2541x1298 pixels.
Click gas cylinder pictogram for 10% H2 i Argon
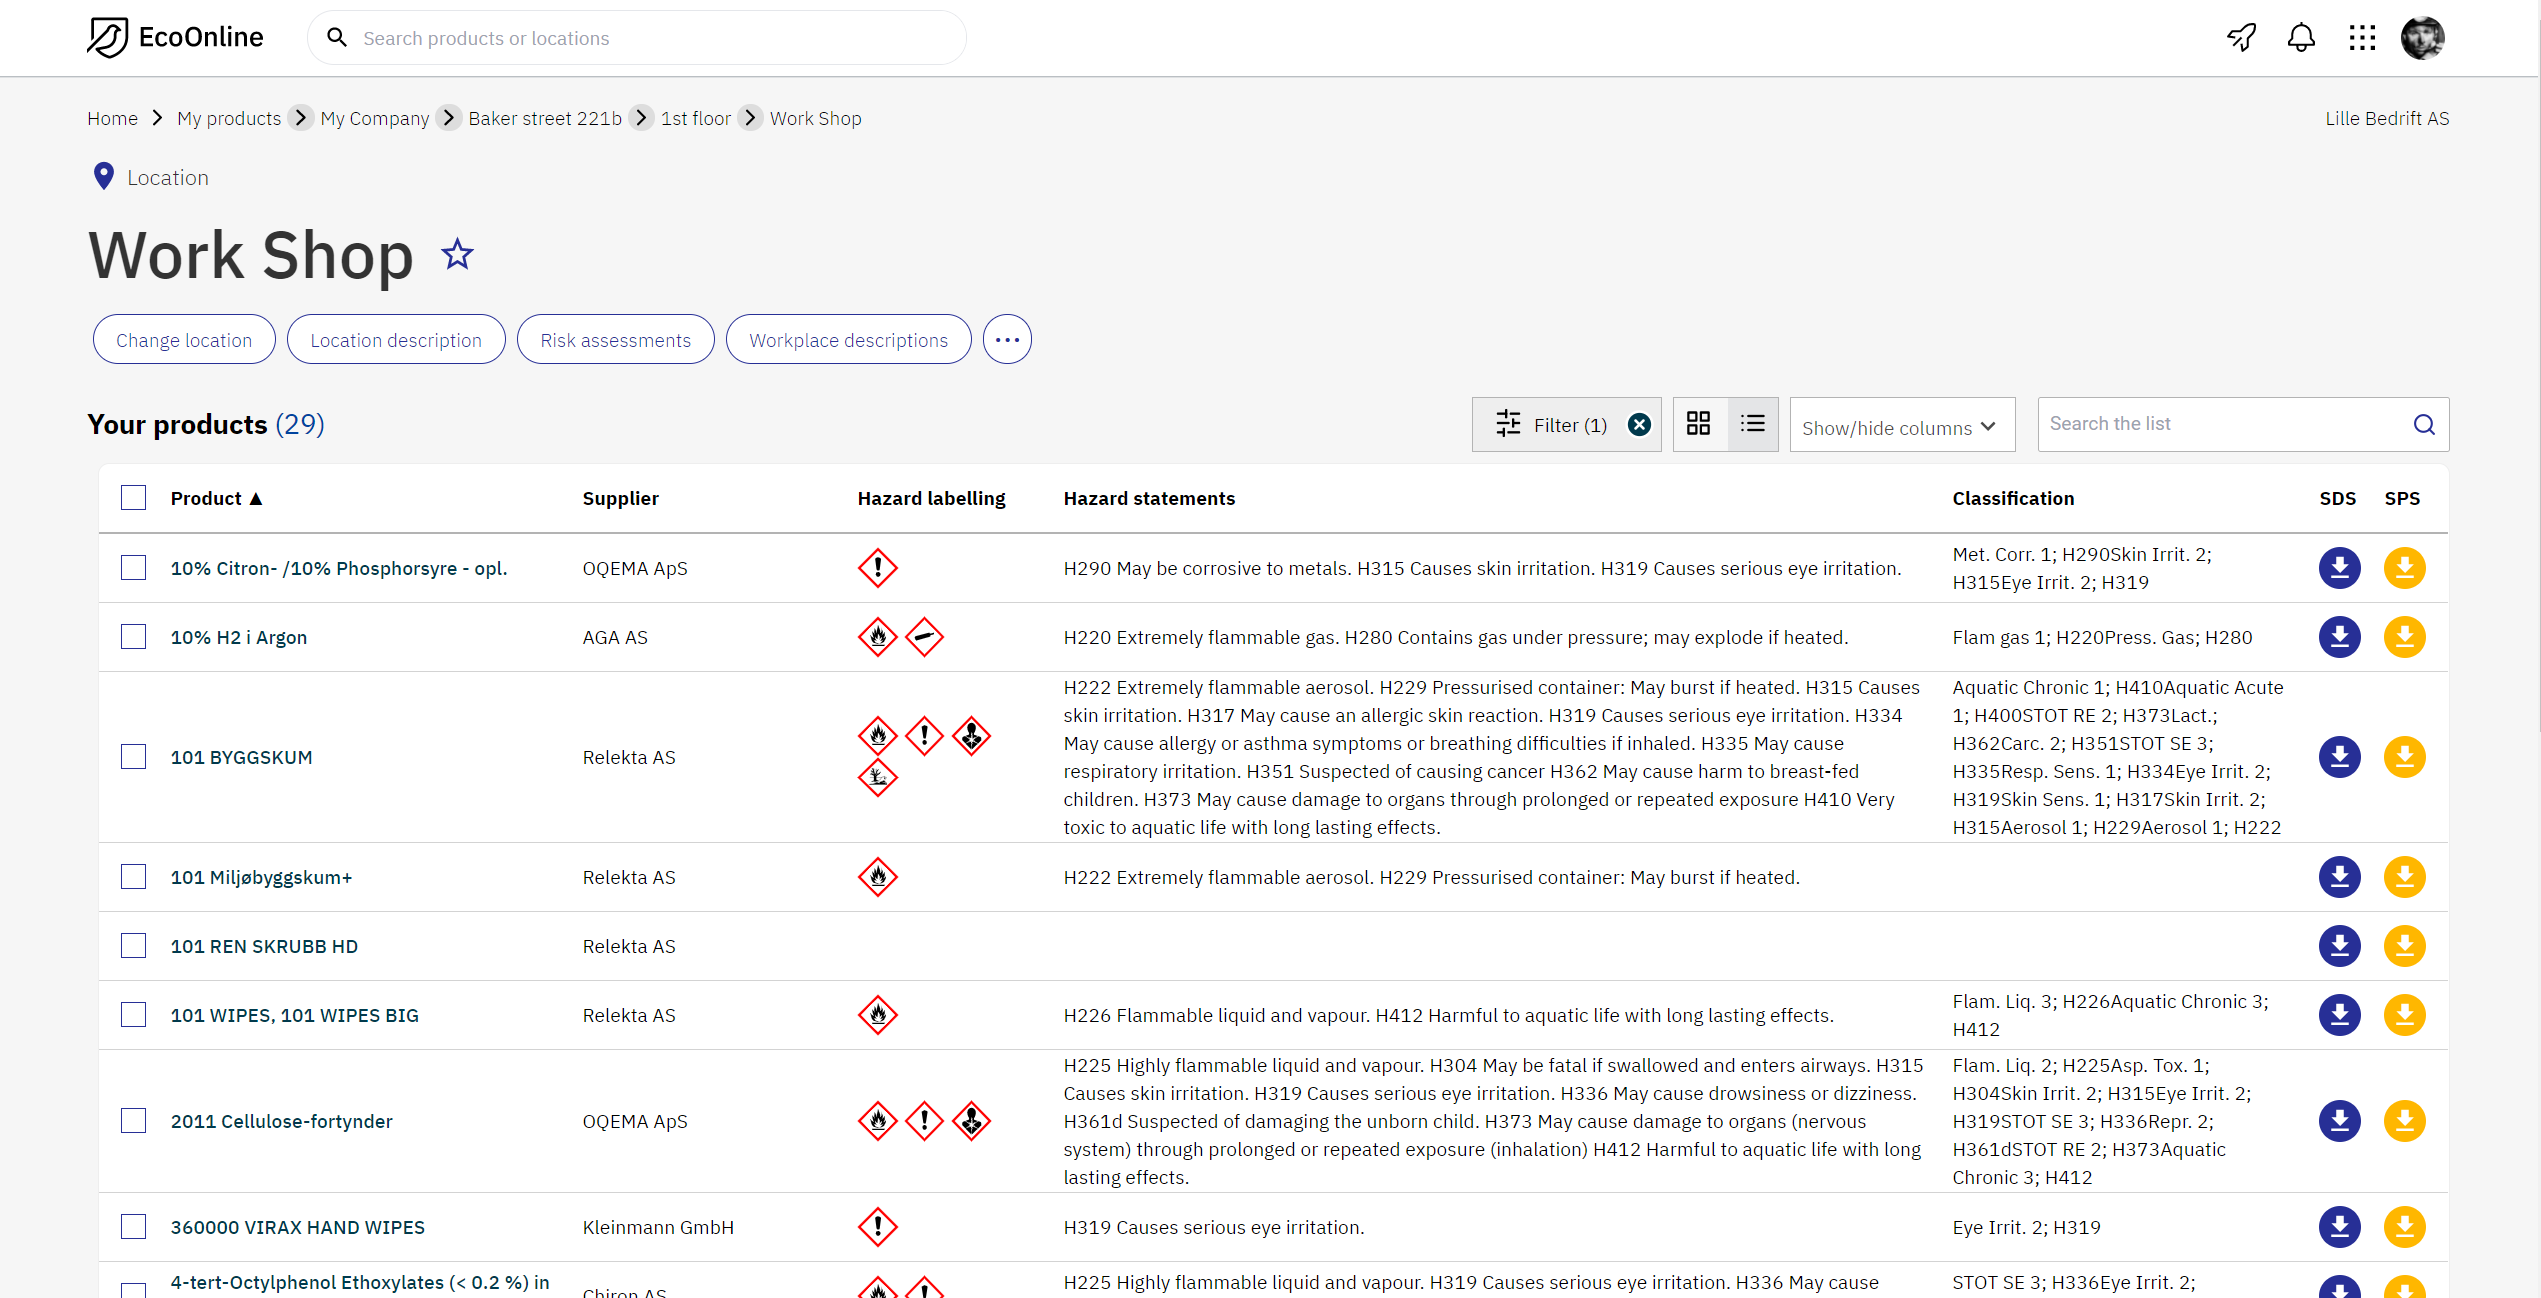coord(924,637)
